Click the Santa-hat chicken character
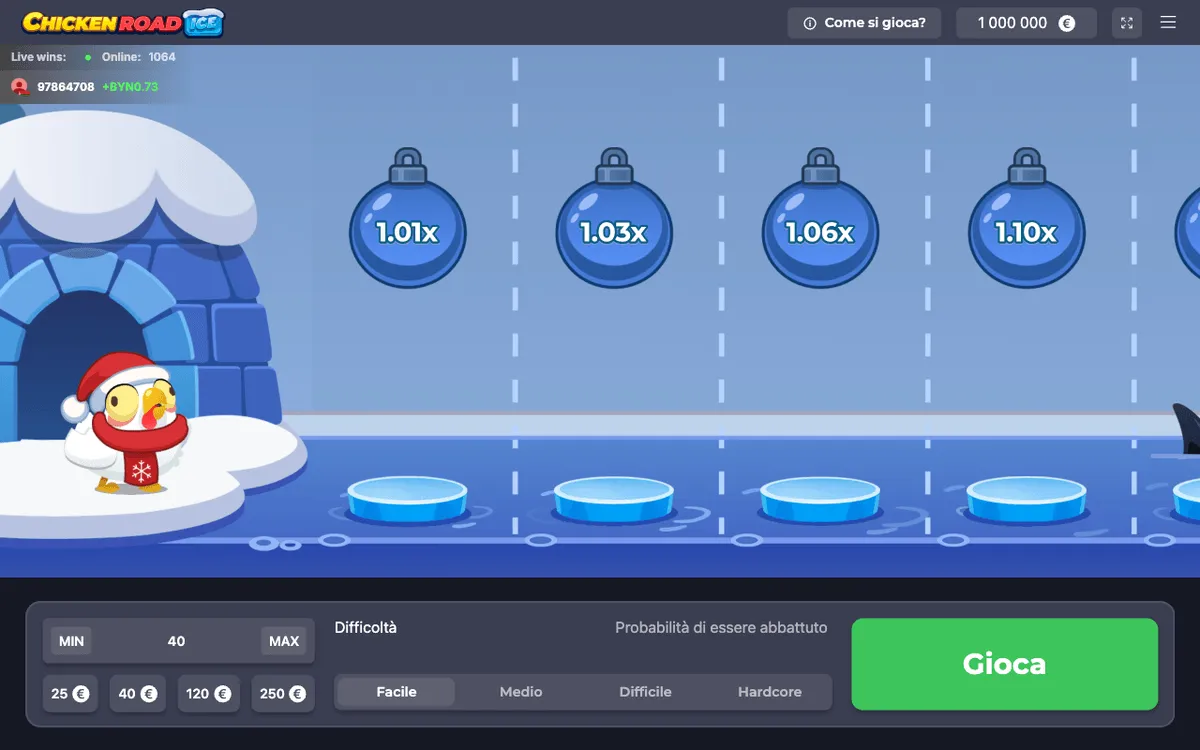The height and width of the screenshot is (750, 1200). click(x=125, y=423)
